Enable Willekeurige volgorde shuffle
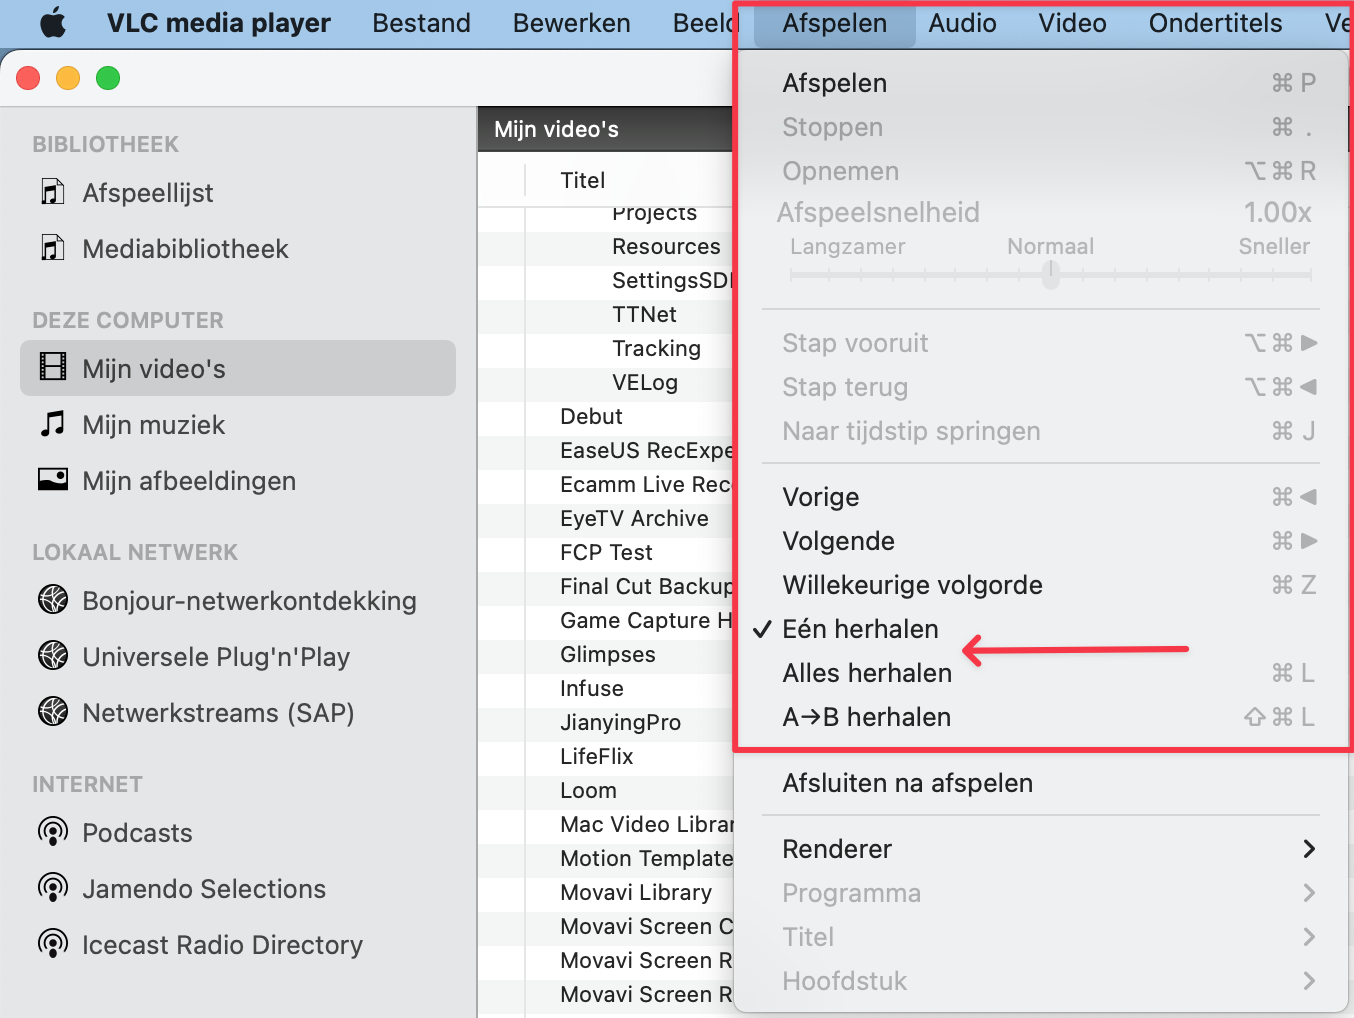Viewport: 1354px width, 1018px height. 1041,585
